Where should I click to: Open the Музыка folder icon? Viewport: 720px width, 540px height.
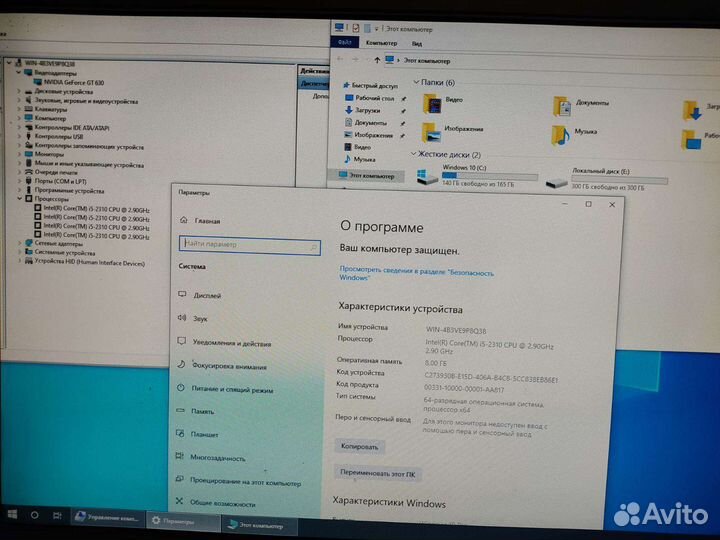561,132
